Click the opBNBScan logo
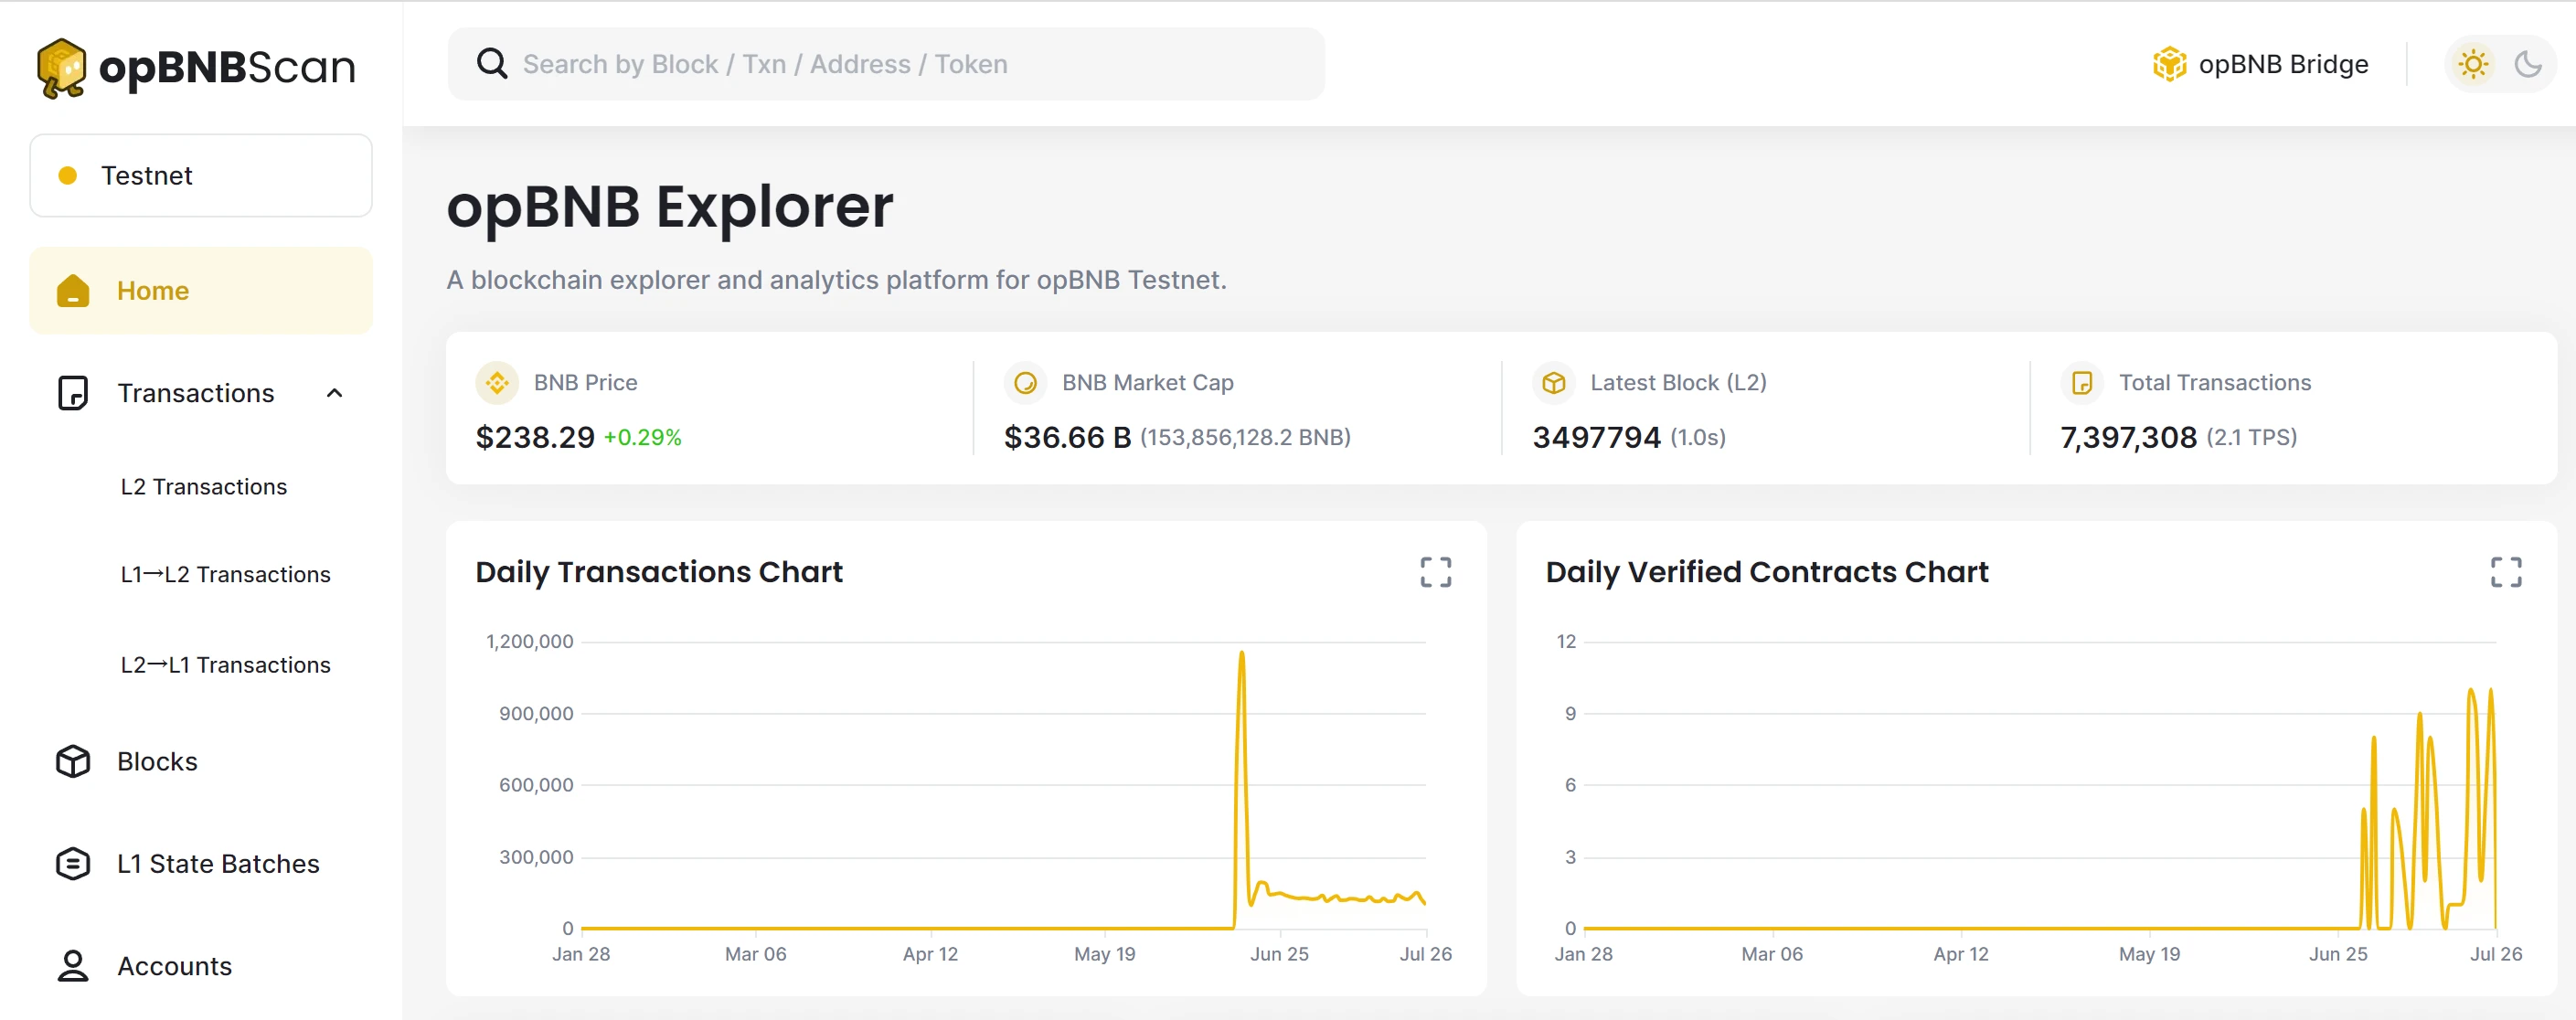The height and width of the screenshot is (1020, 2576). tap(196, 68)
